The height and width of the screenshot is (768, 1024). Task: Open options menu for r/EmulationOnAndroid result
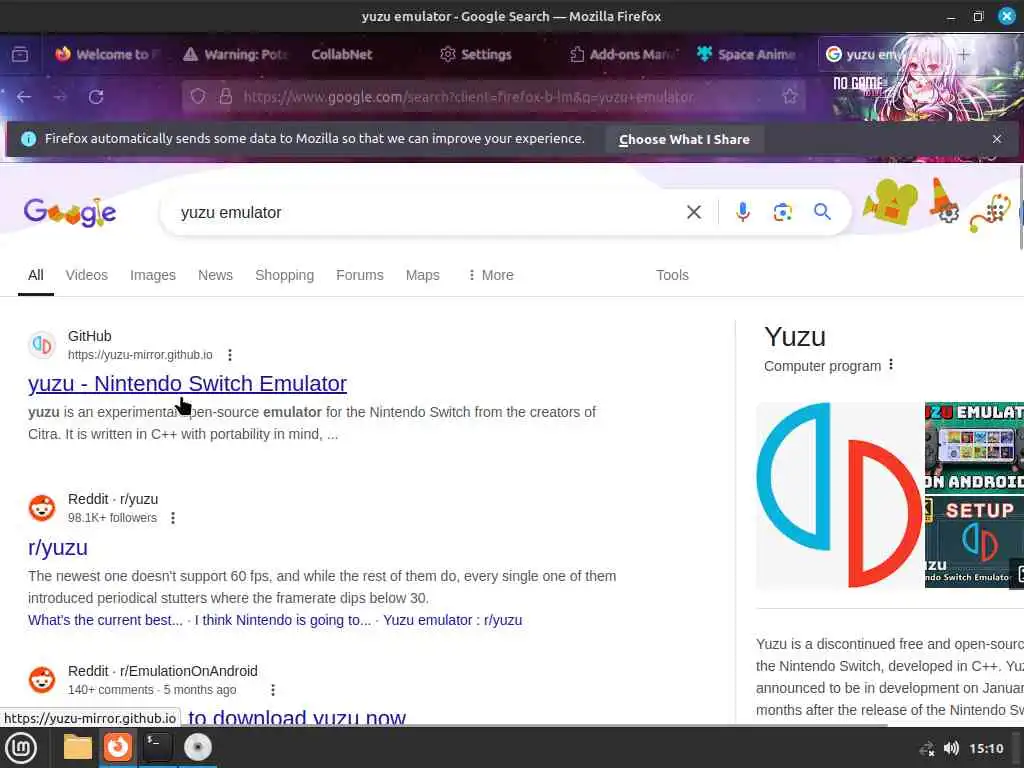click(x=272, y=690)
